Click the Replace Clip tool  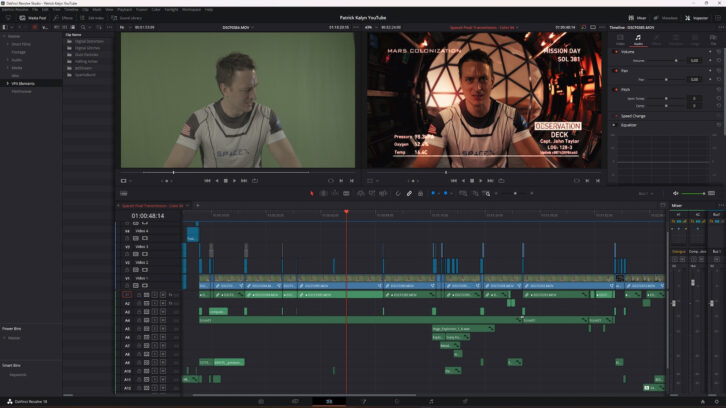pos(383,194)
